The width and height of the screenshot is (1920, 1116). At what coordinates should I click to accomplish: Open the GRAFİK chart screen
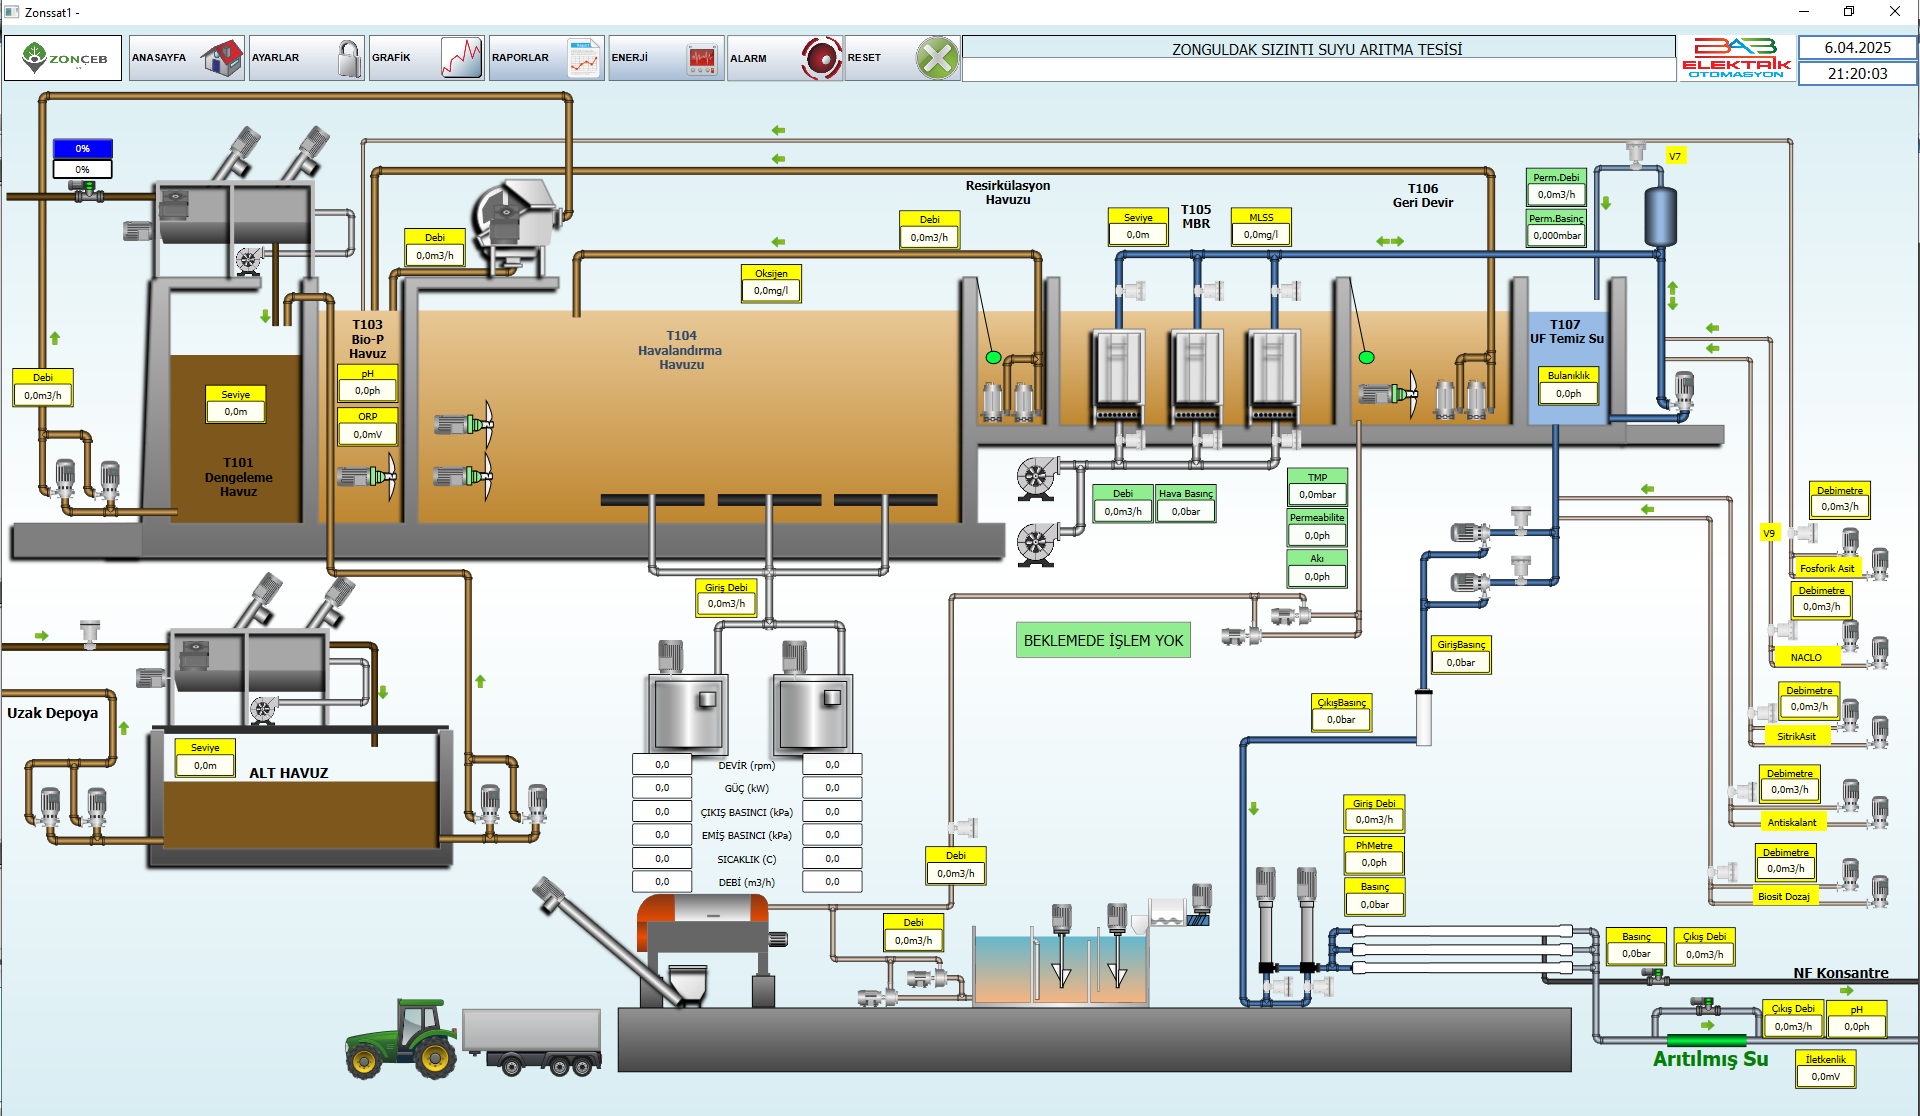pyautogui.click(x=426, y=58)
